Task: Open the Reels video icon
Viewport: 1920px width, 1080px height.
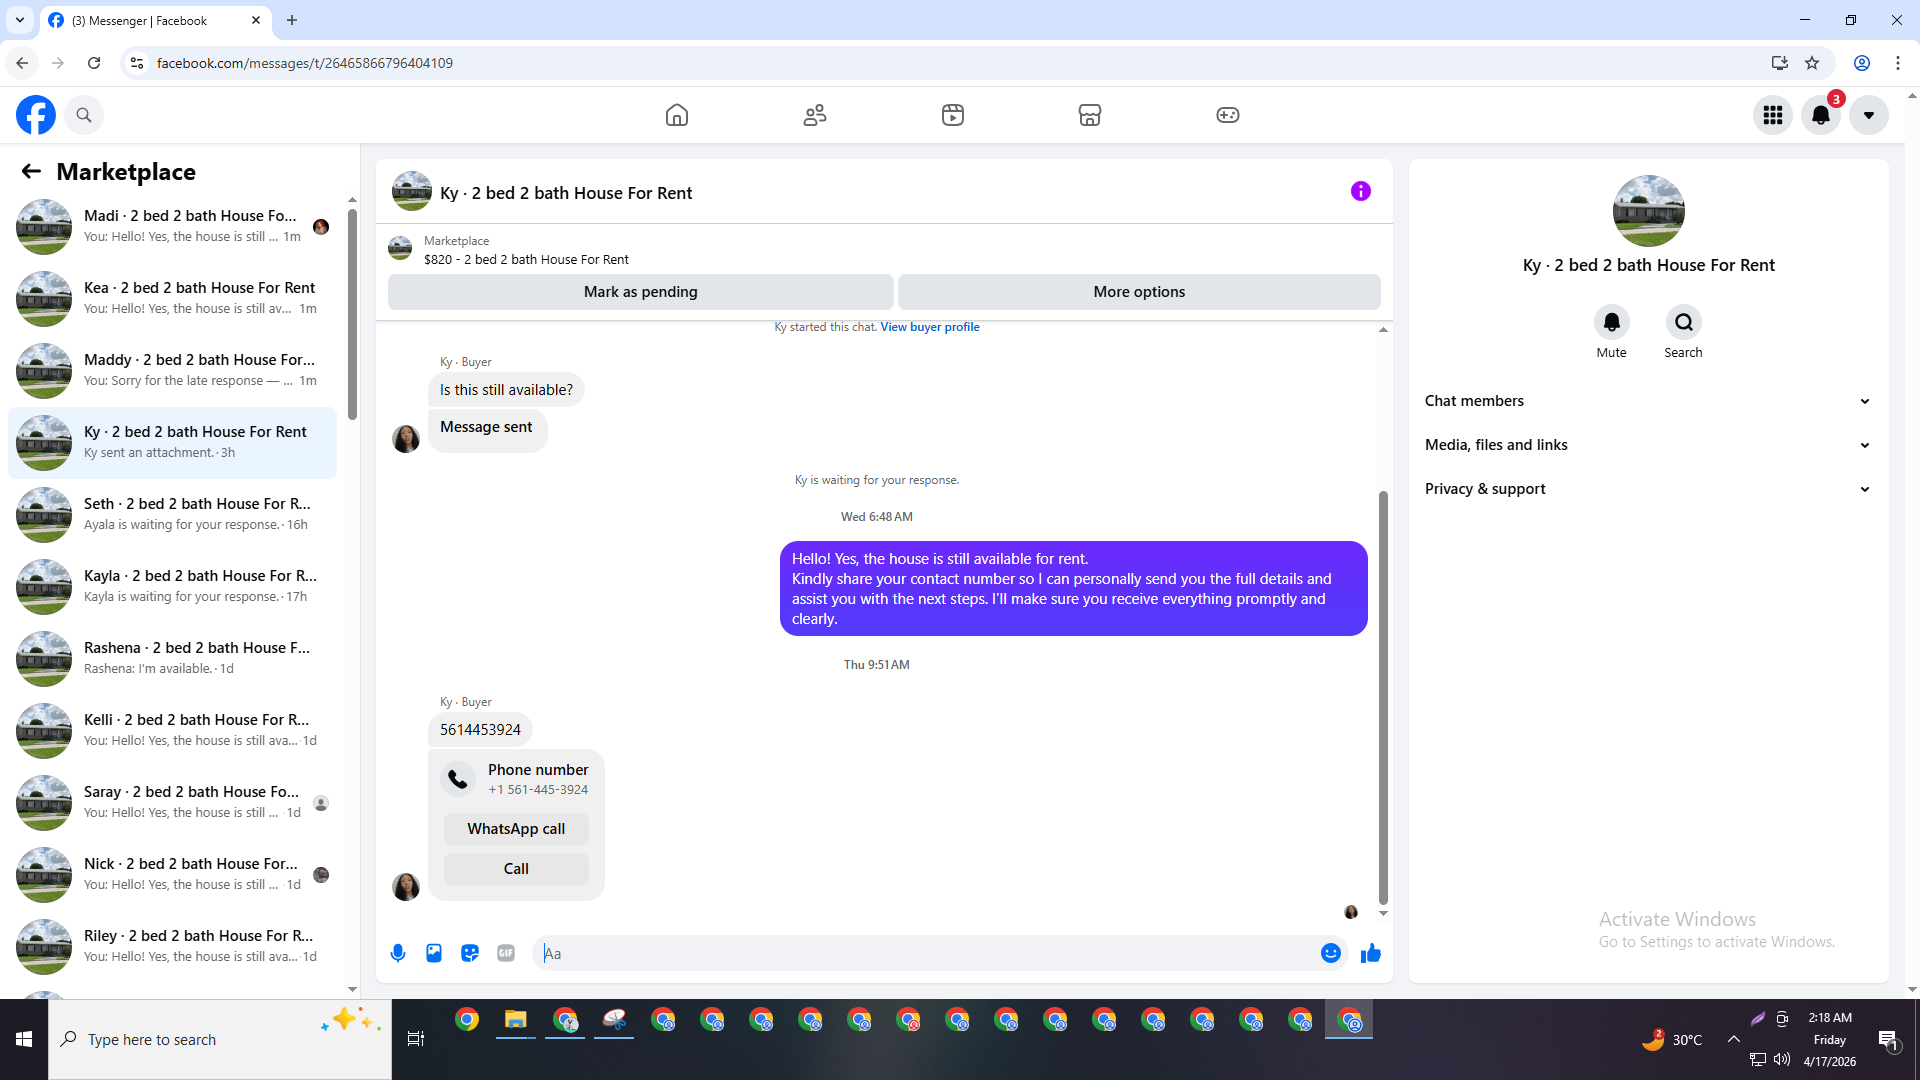Action: pyautogui.click(x=953, y=115)
